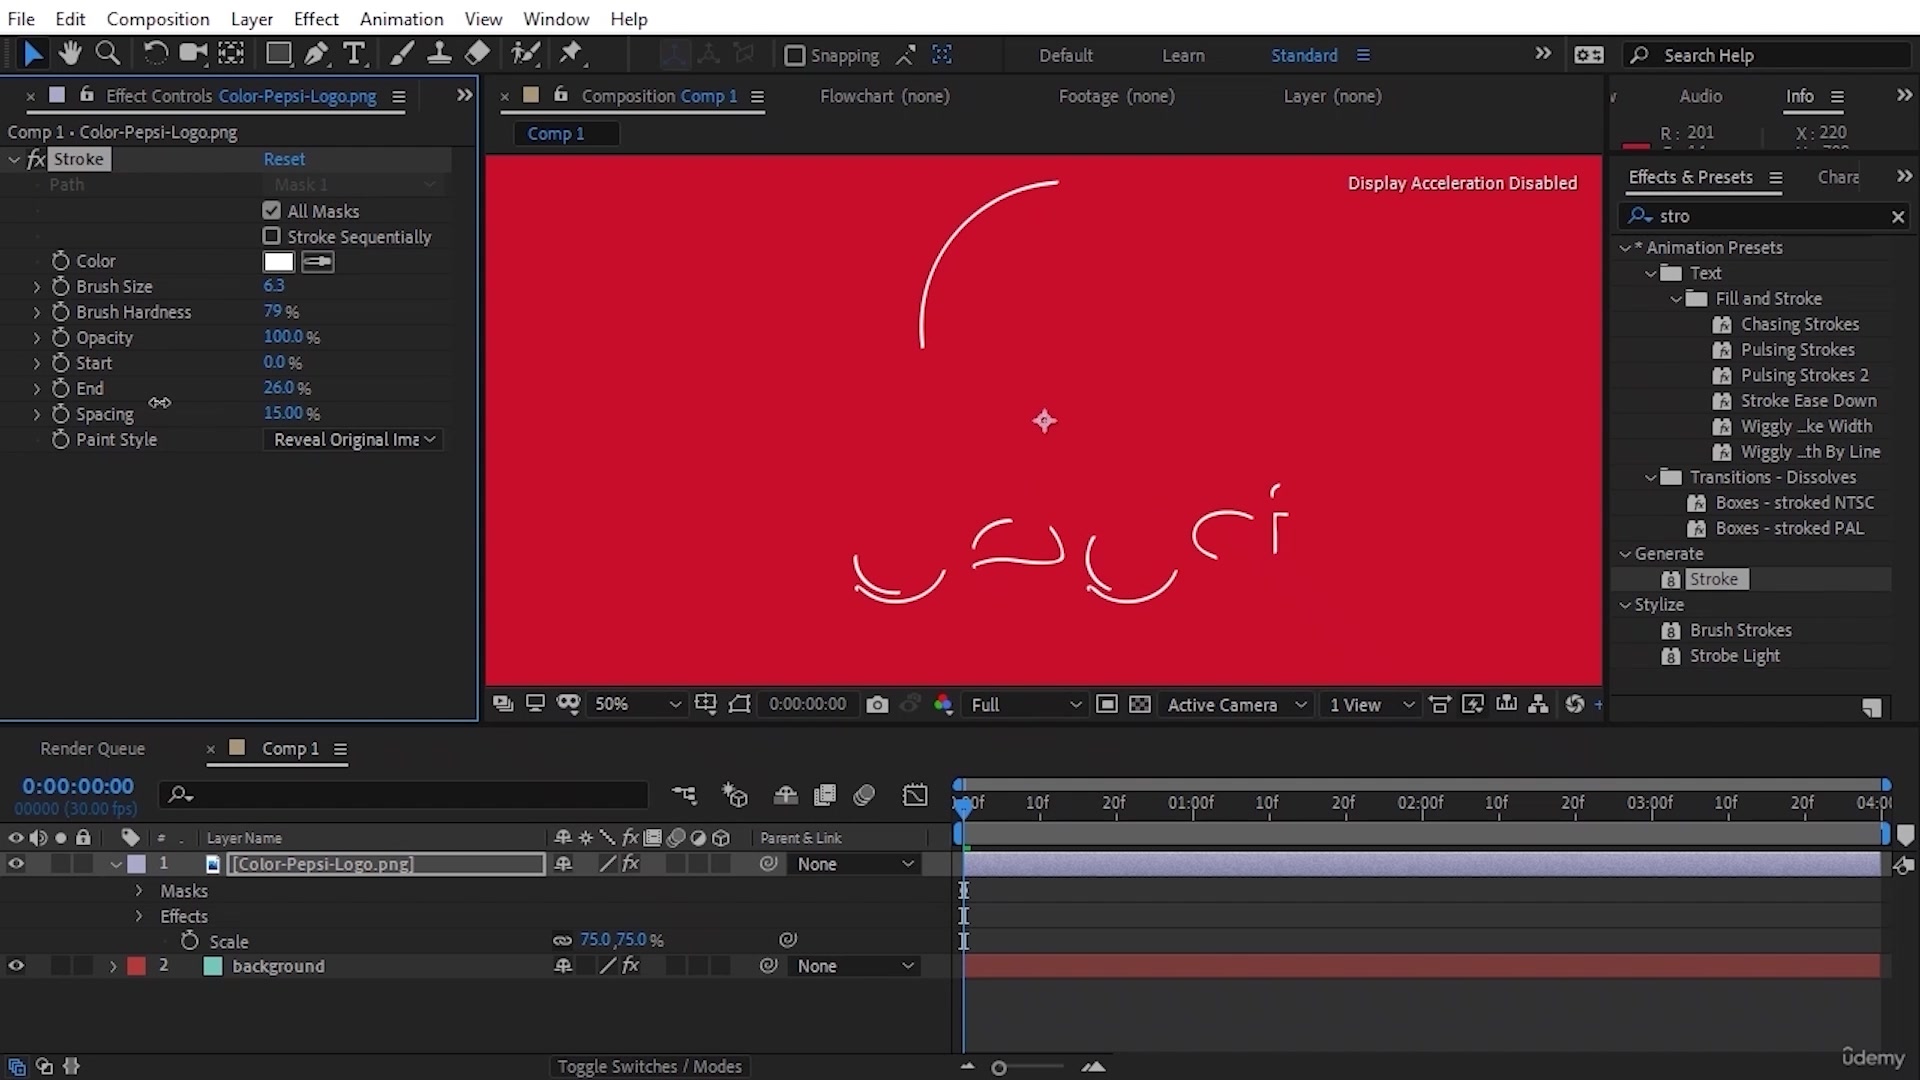Click the timeline zoom slider handle

(999, 1068)
